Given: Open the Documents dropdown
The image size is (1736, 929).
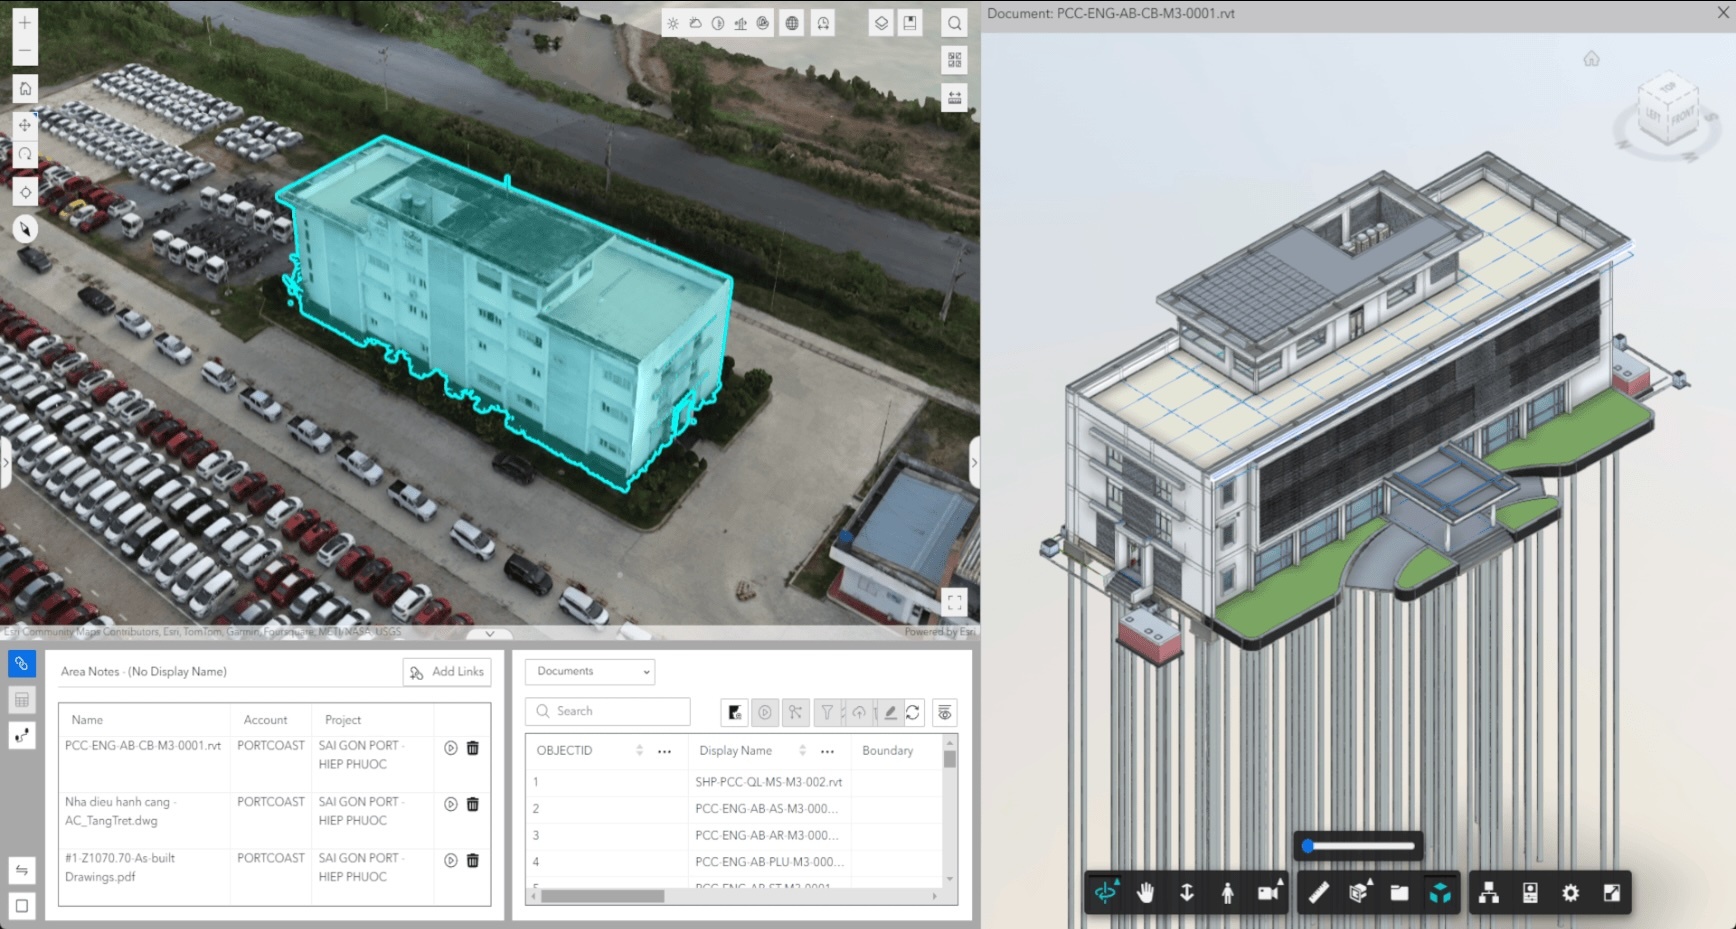Looking at the screenshot, I should click(590, 671).
